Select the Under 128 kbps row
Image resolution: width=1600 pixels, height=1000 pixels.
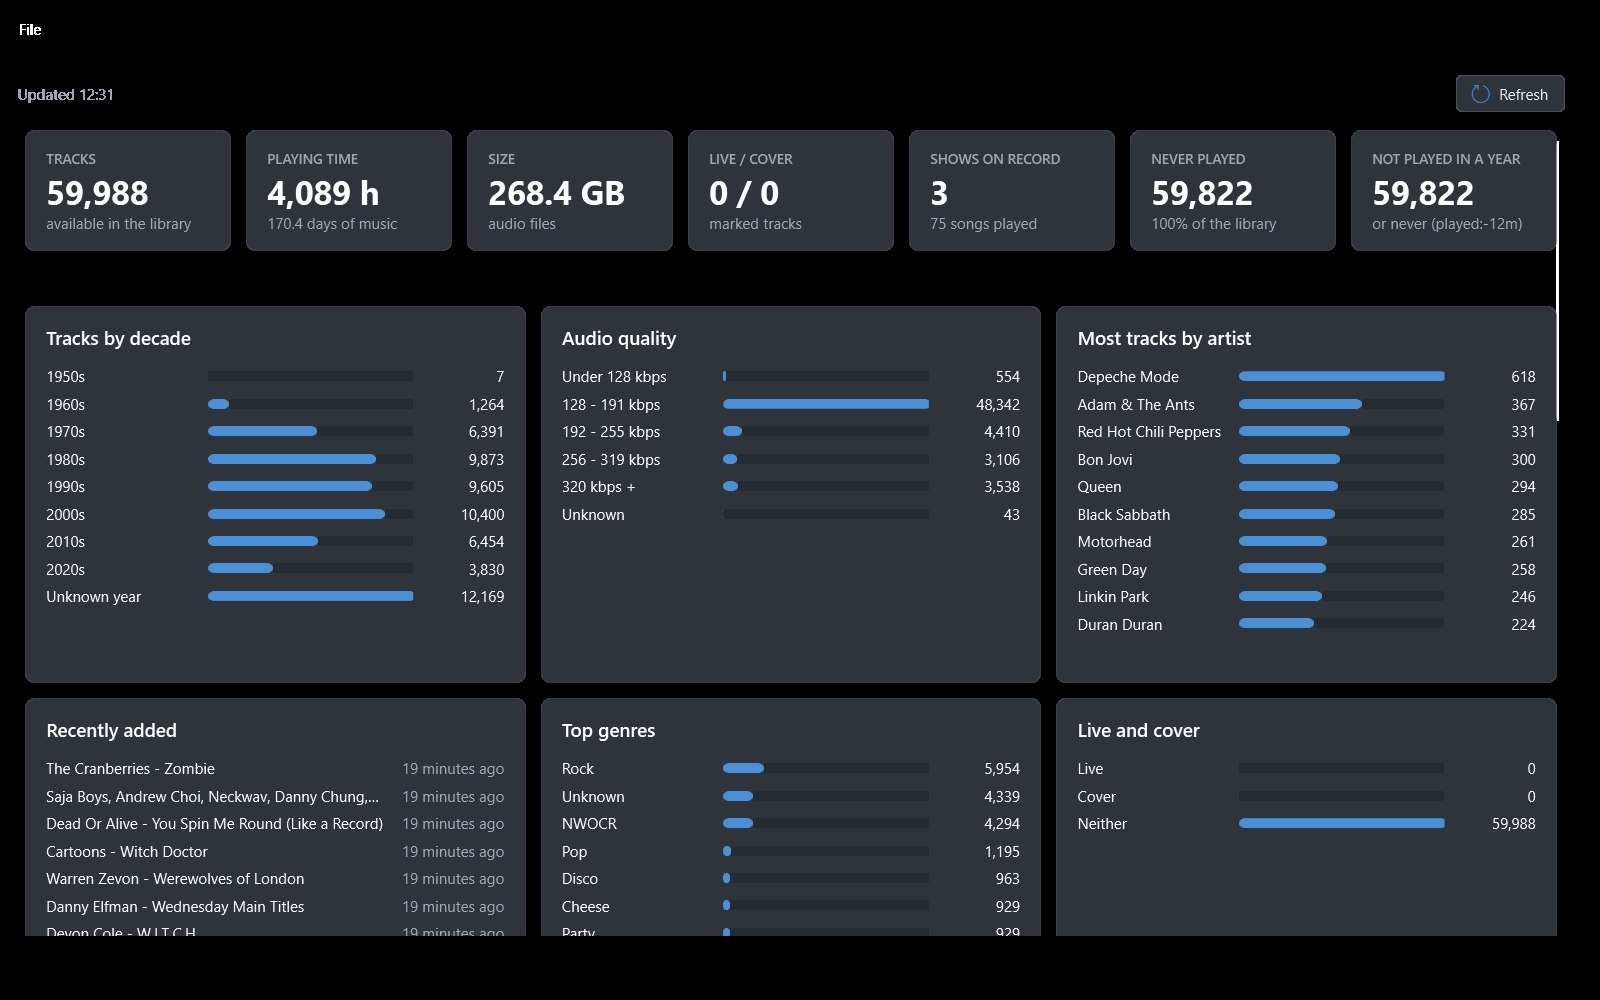791,377
